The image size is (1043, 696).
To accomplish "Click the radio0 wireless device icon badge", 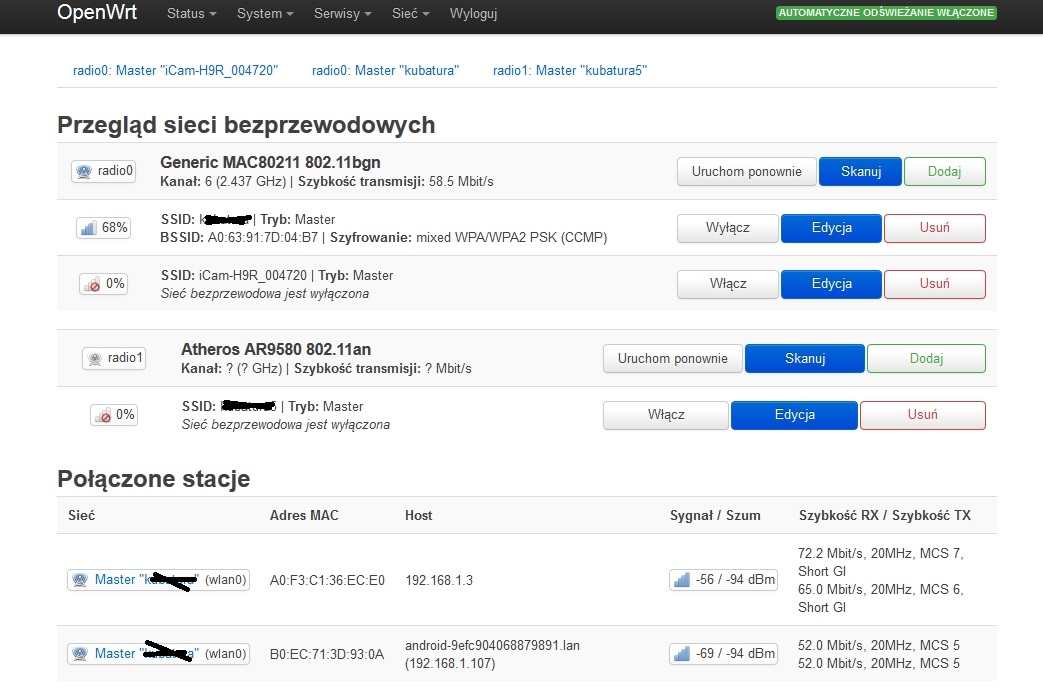I will (103, 171).
